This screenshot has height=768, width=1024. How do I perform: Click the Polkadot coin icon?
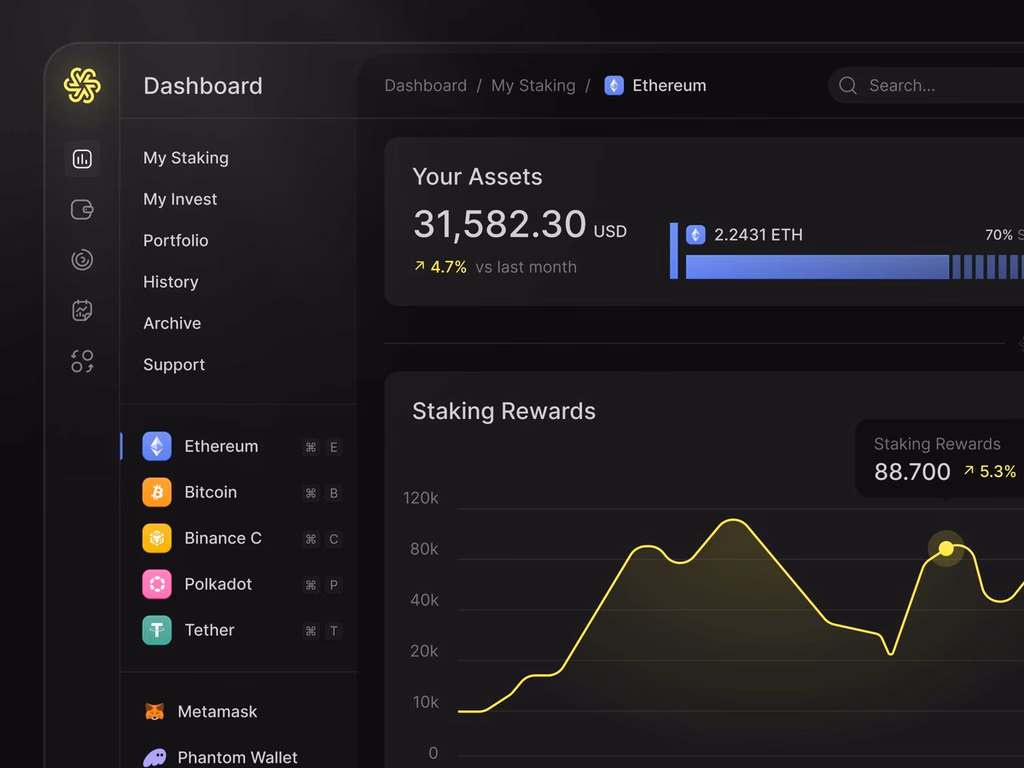pyautogui.click(x=157, y=584)
